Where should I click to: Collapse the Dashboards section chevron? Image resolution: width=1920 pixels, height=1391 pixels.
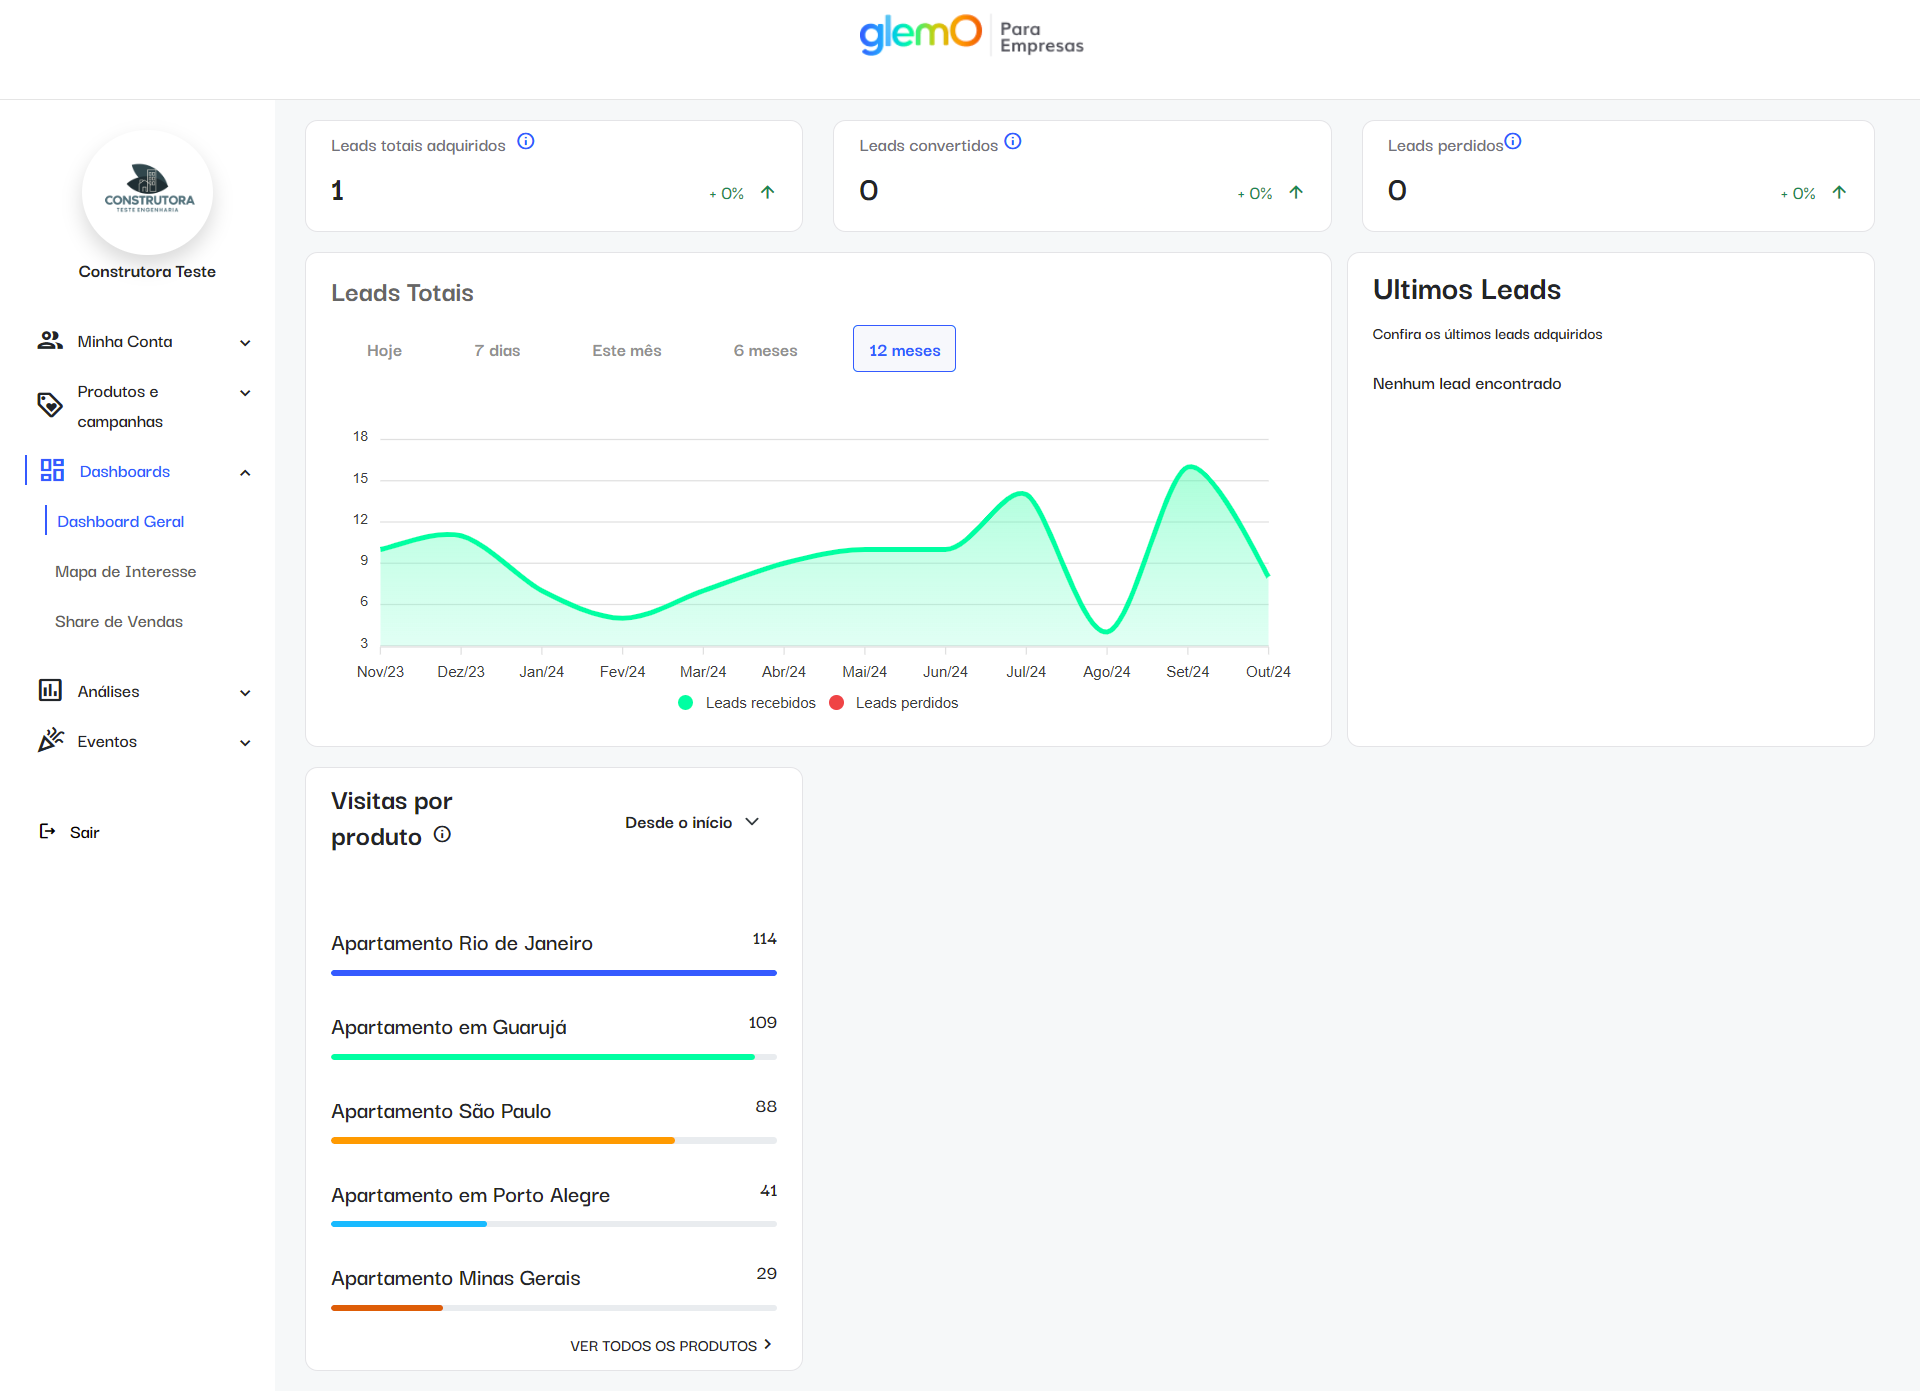(x=245, y=473)
